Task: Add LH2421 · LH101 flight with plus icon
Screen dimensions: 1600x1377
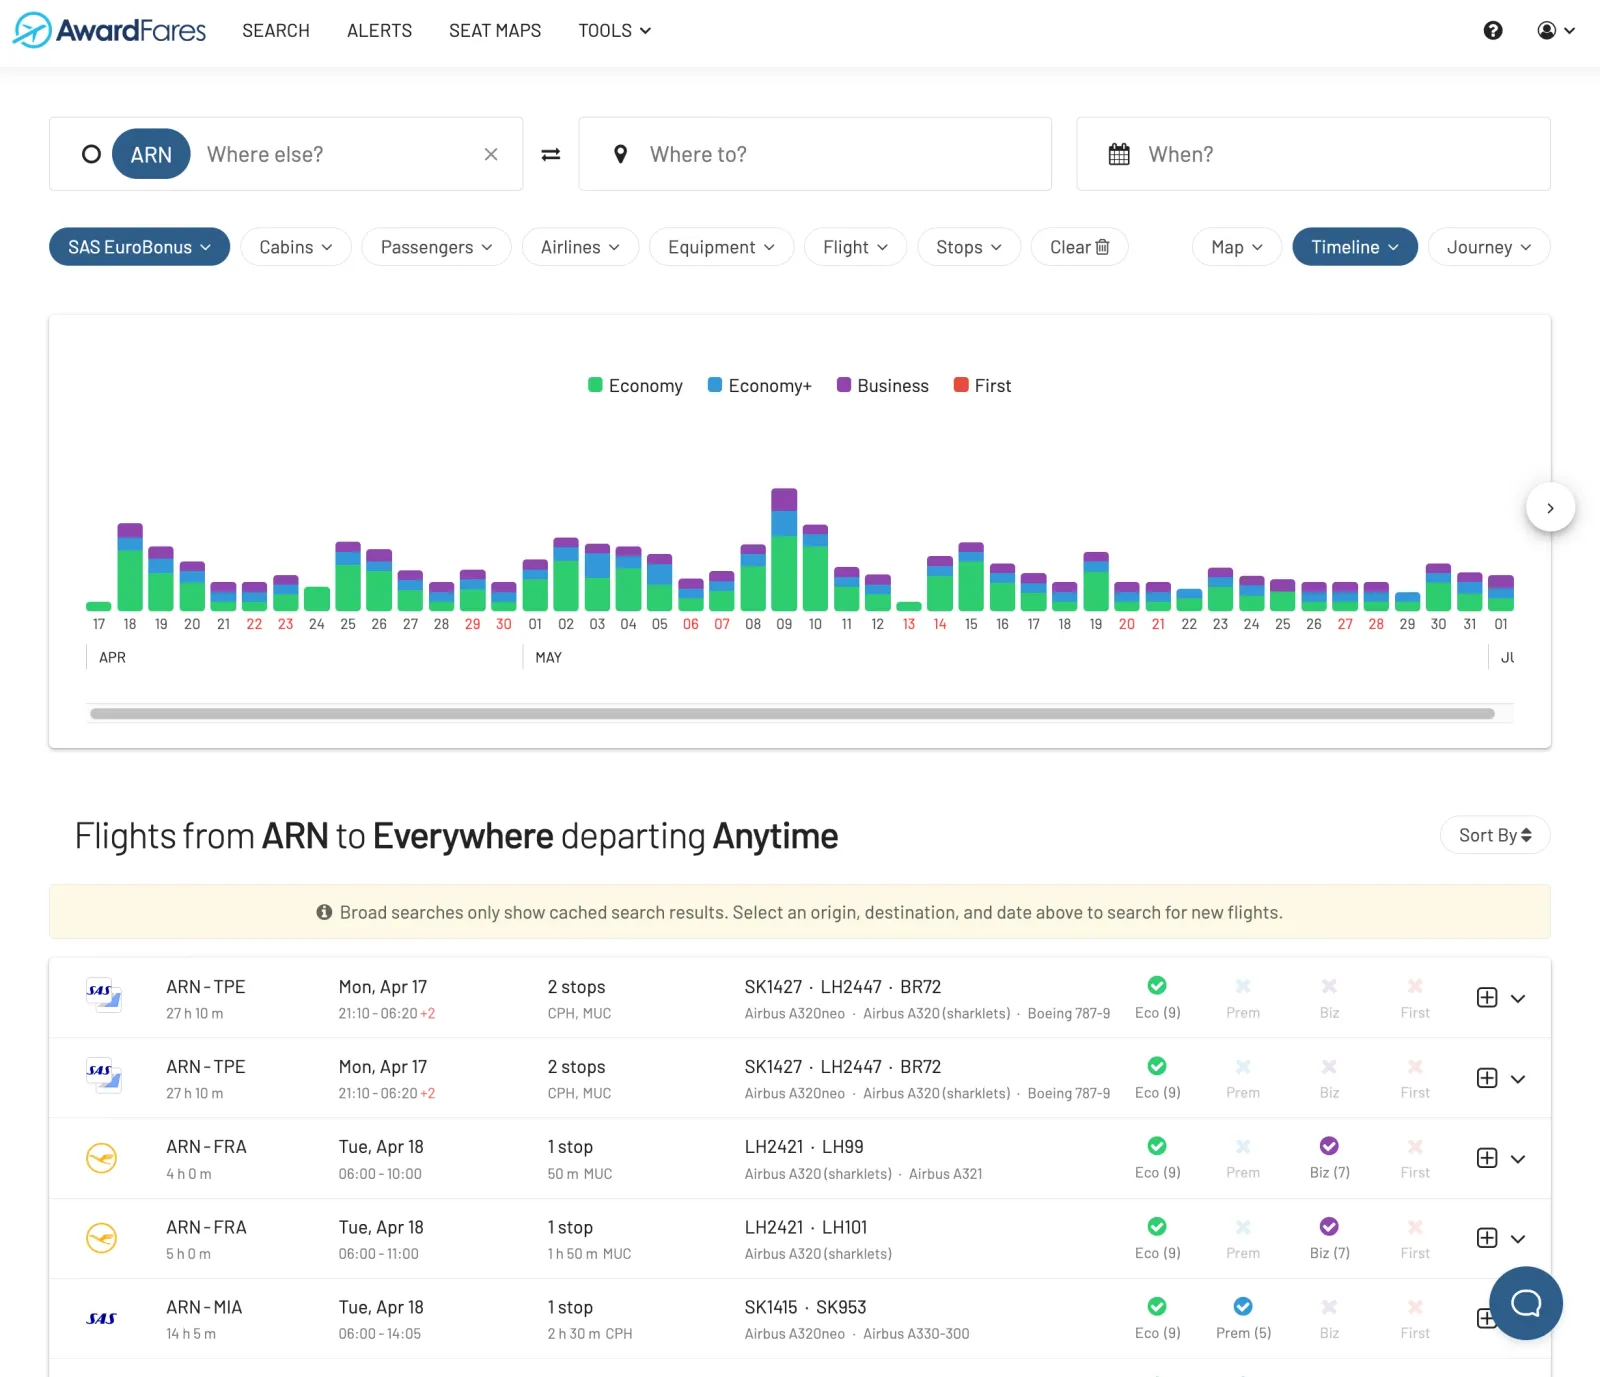Action: 1487,1237
